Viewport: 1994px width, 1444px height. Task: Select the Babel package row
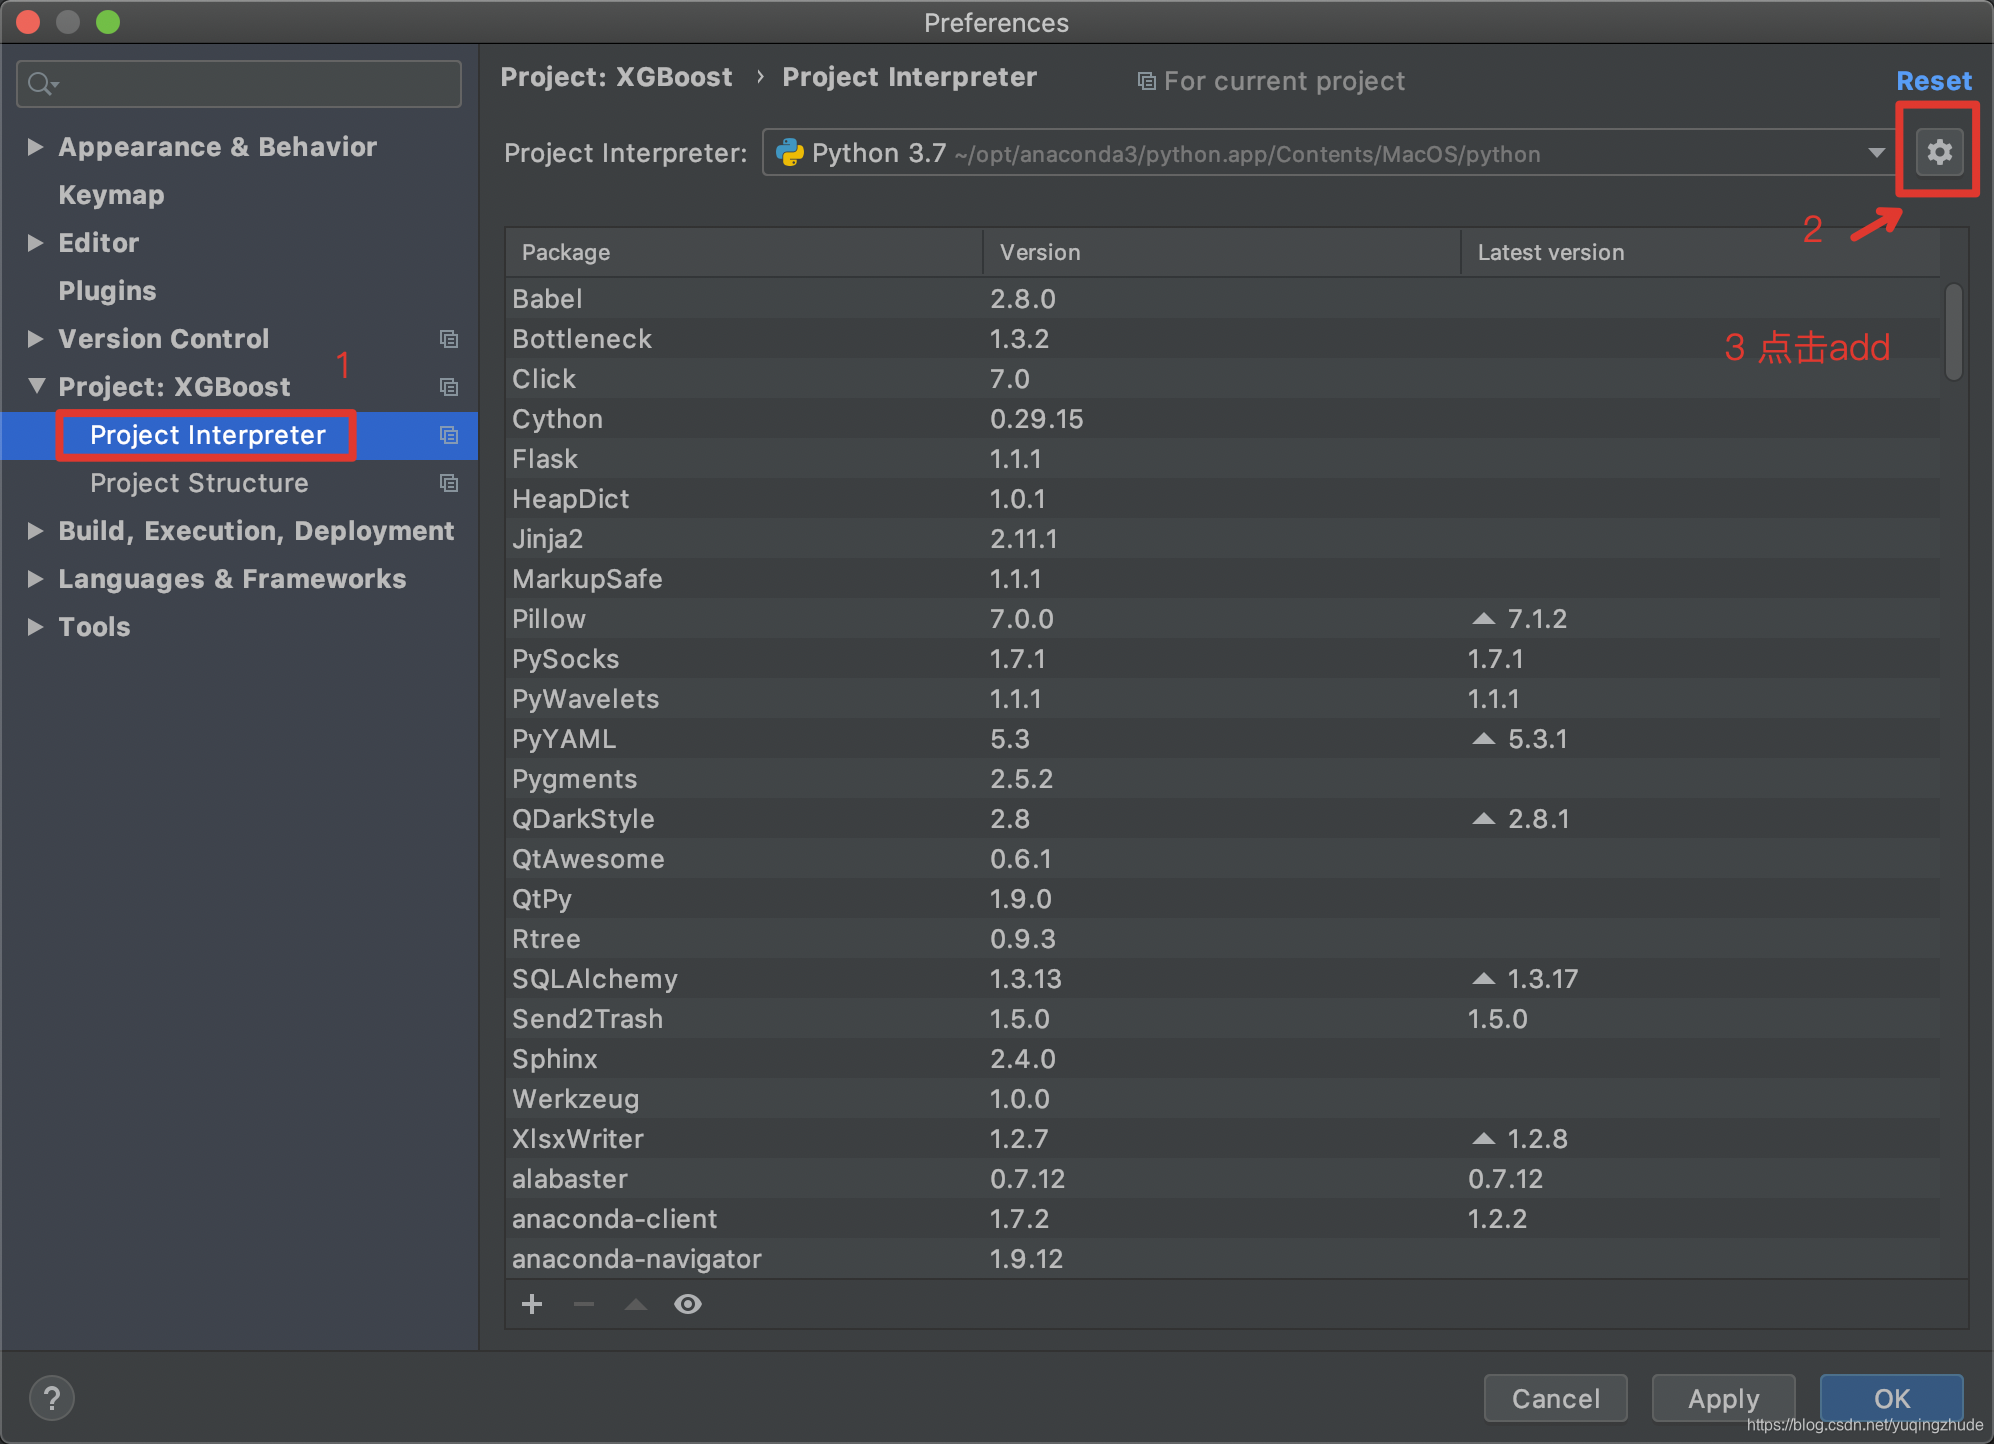(x=1222, y=299)
